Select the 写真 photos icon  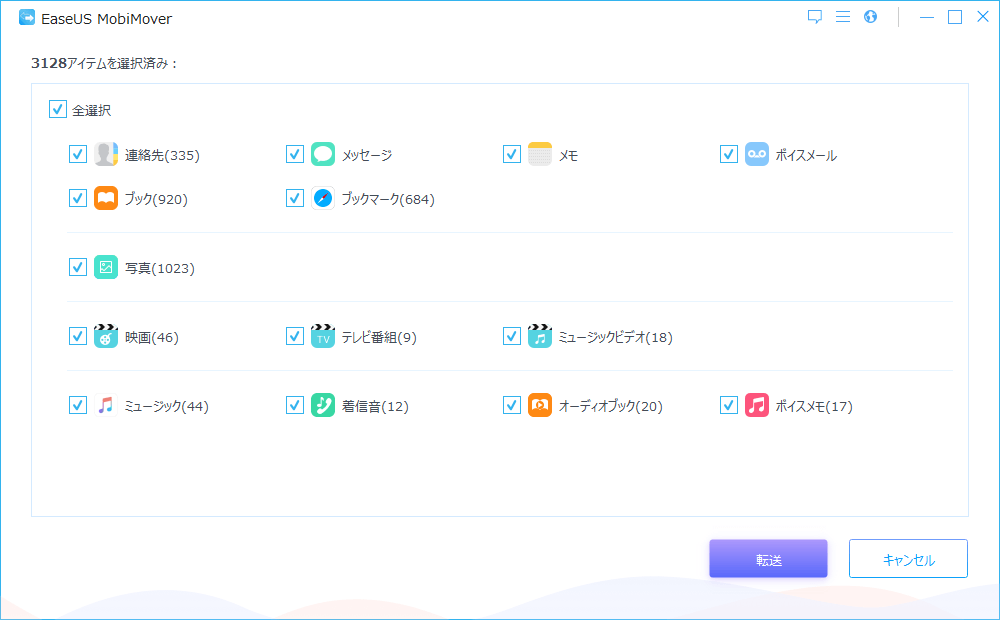tap(104, 267)
